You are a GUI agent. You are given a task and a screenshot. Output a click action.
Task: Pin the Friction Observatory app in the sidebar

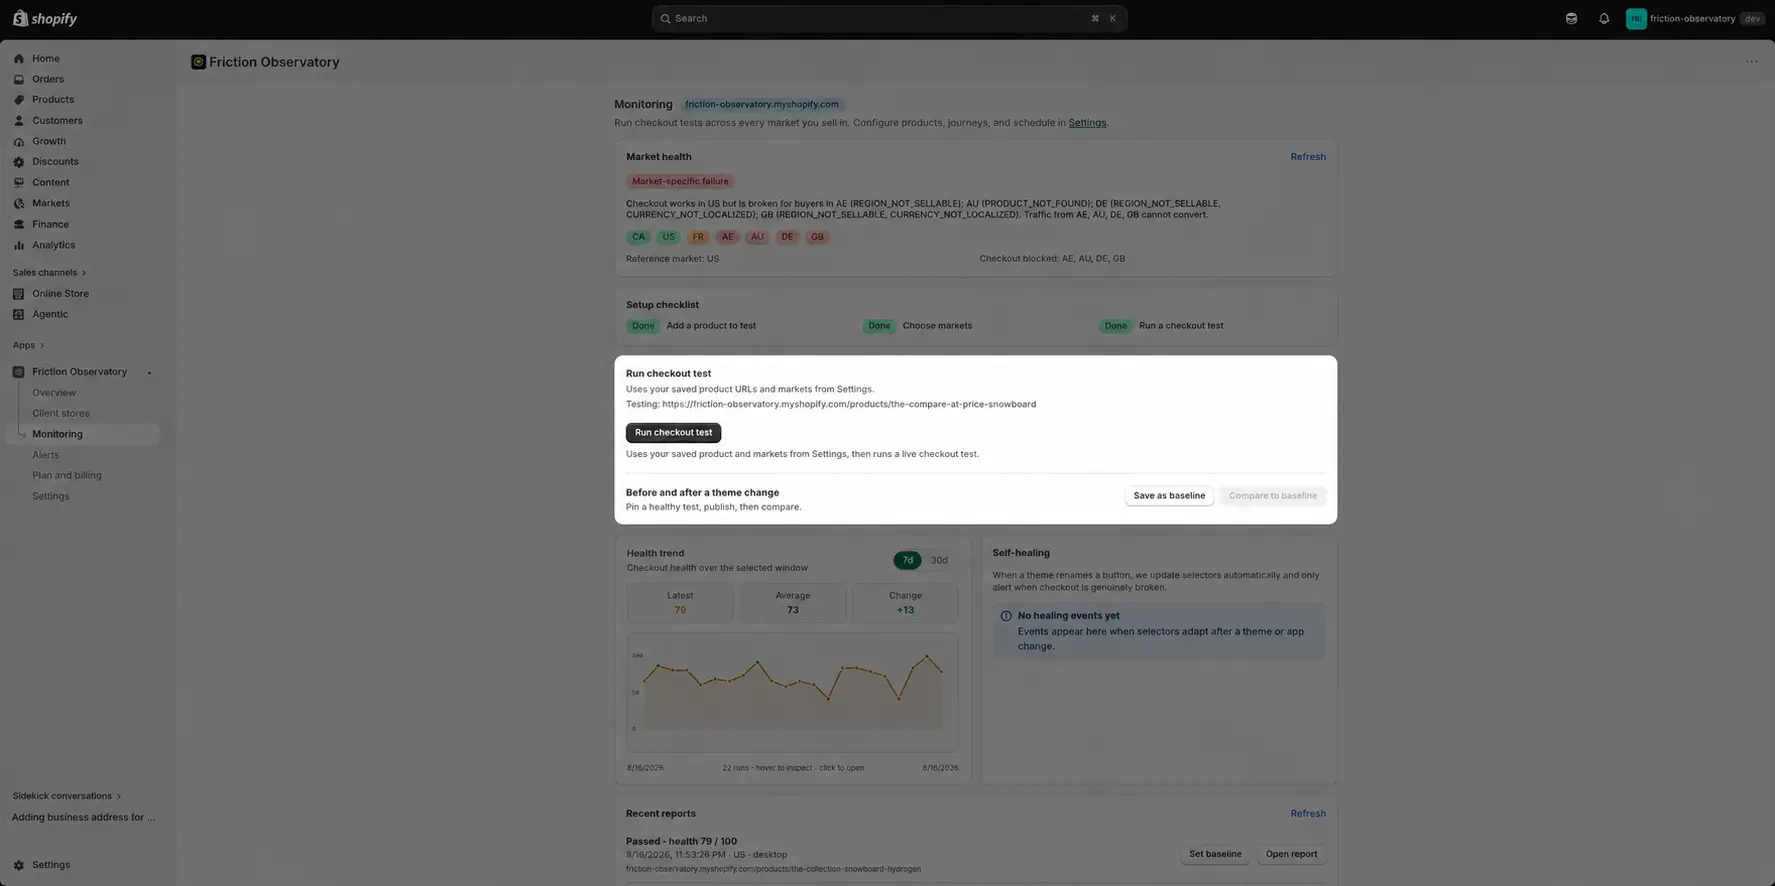coord(150,373)
